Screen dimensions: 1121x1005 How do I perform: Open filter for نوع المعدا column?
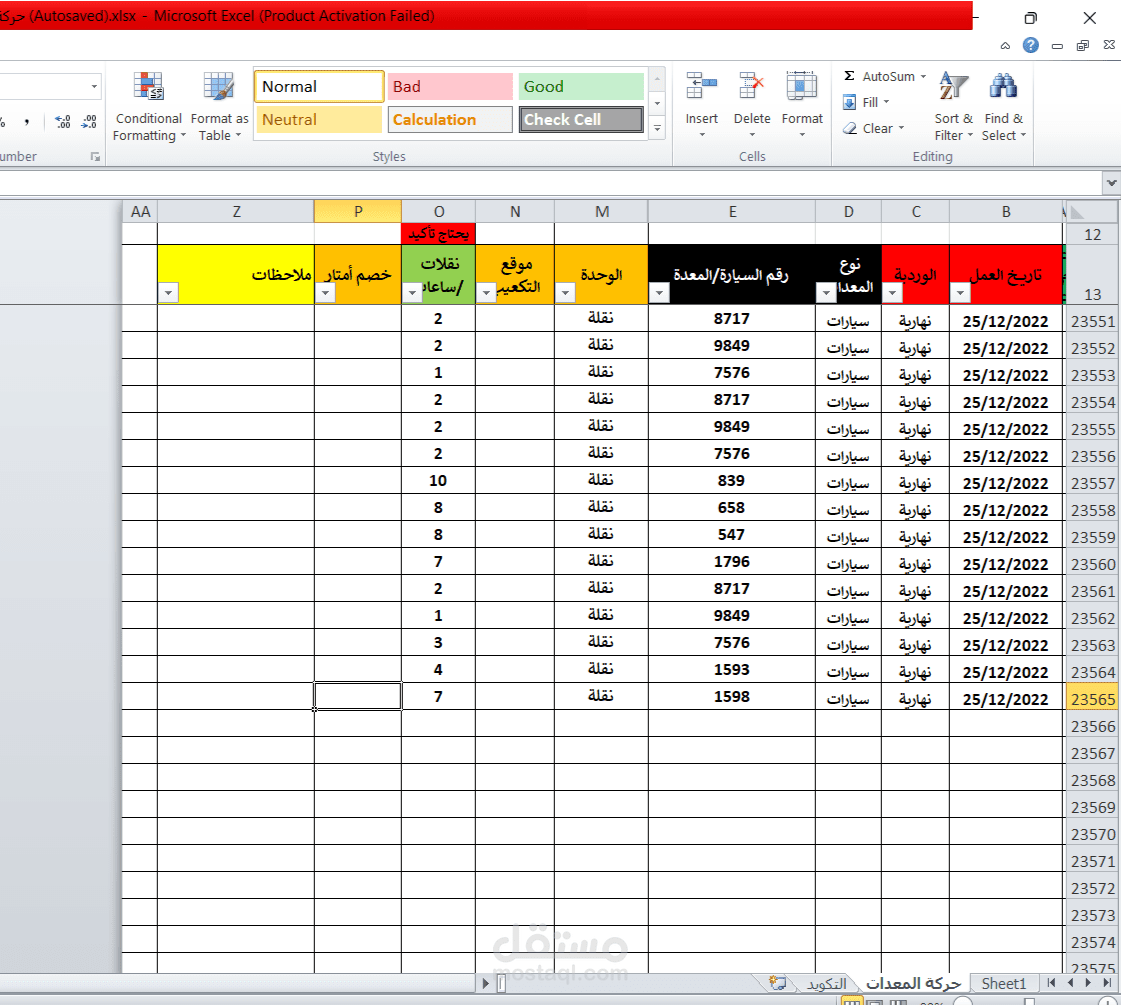point(826,292)
